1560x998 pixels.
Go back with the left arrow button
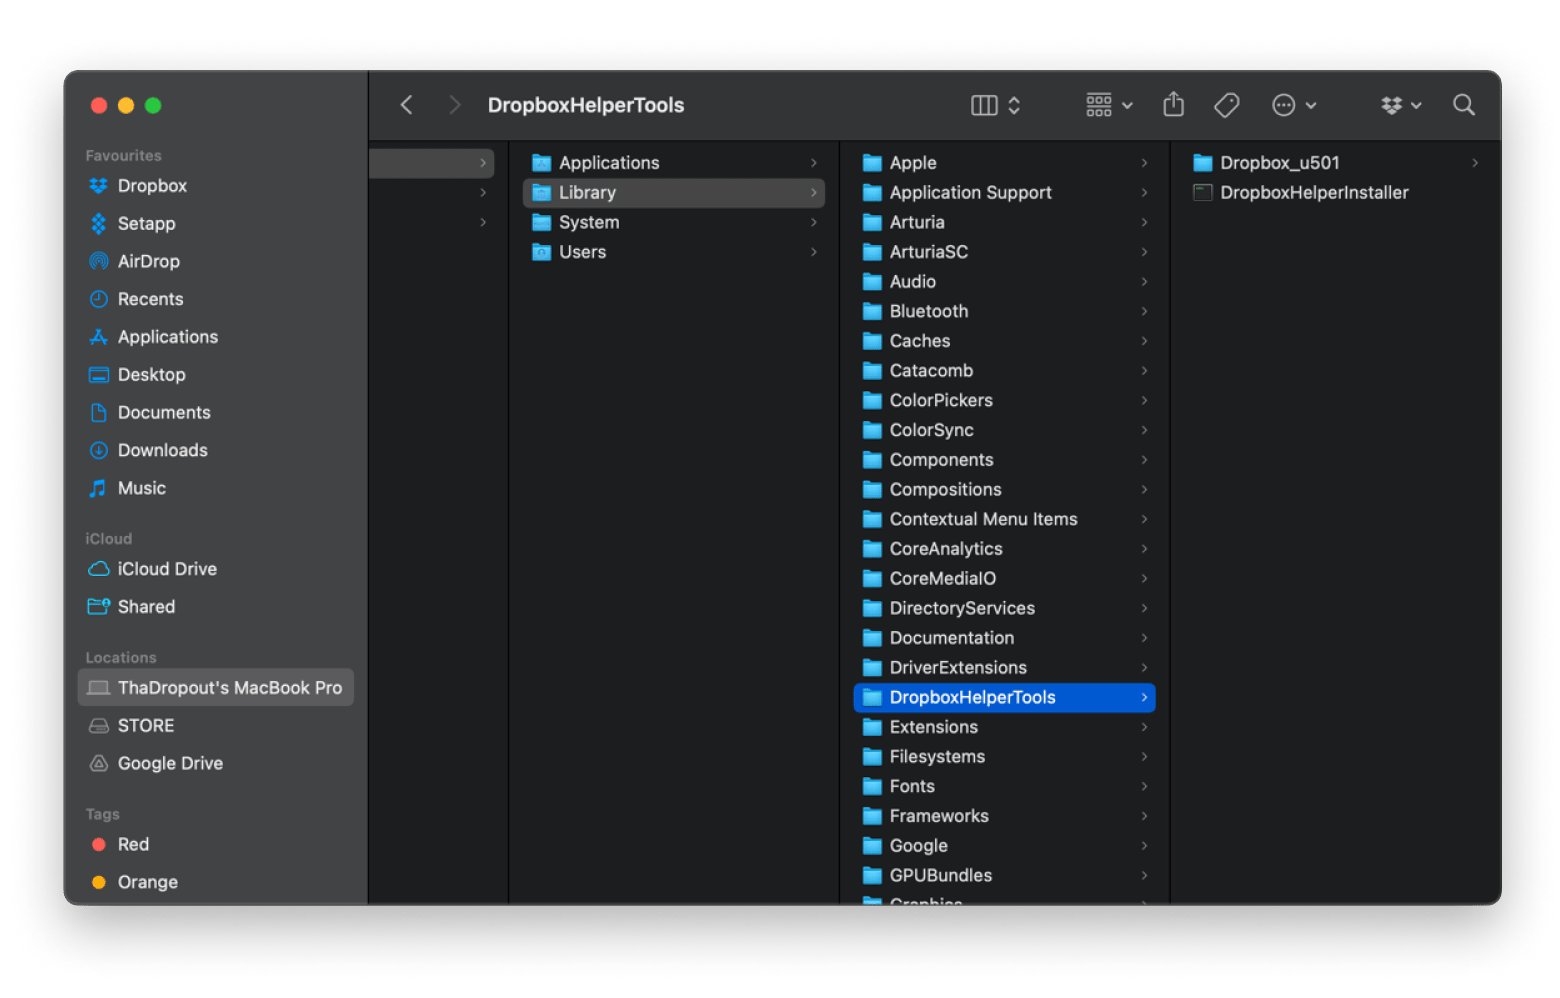[x=407, y=105]
